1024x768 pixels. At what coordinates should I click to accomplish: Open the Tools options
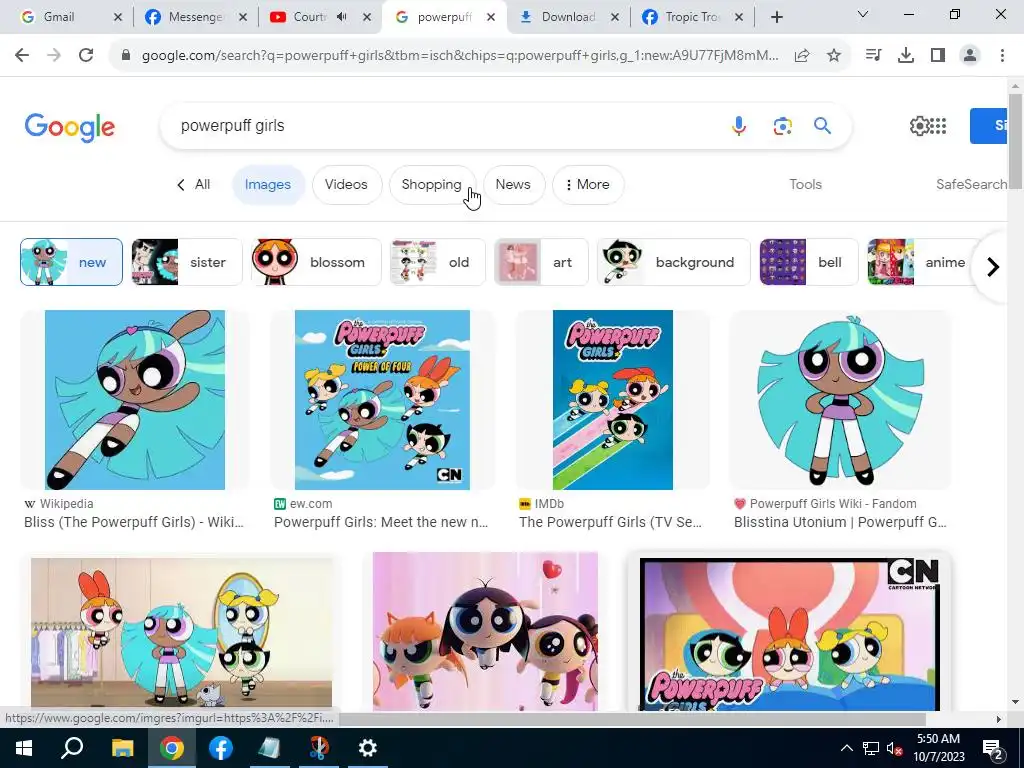(x=805, y=185)
